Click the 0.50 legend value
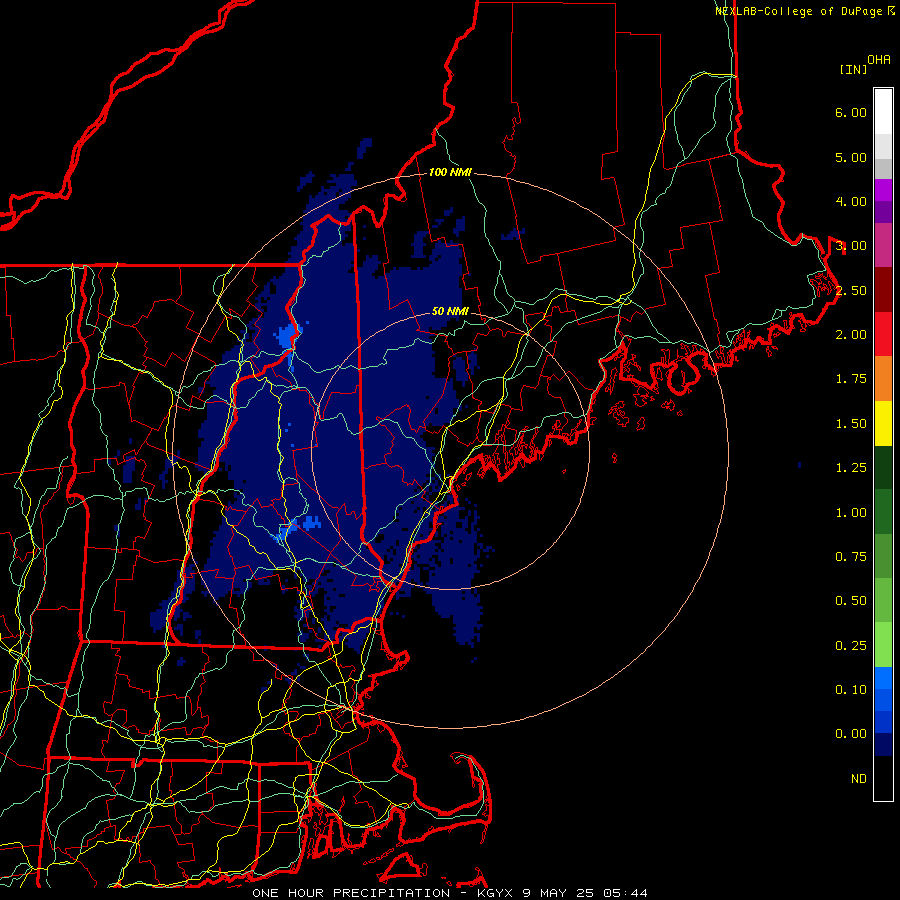 851,601
